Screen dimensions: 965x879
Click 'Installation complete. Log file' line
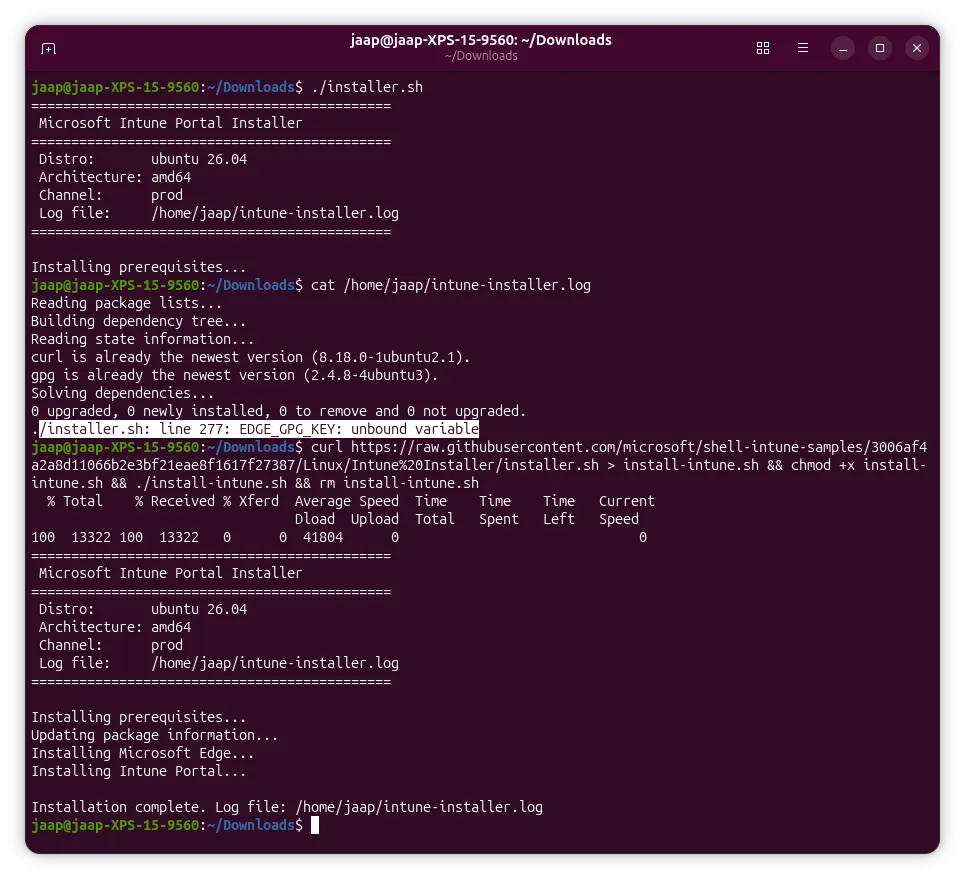pyautogui.click(x=287, y=807)
